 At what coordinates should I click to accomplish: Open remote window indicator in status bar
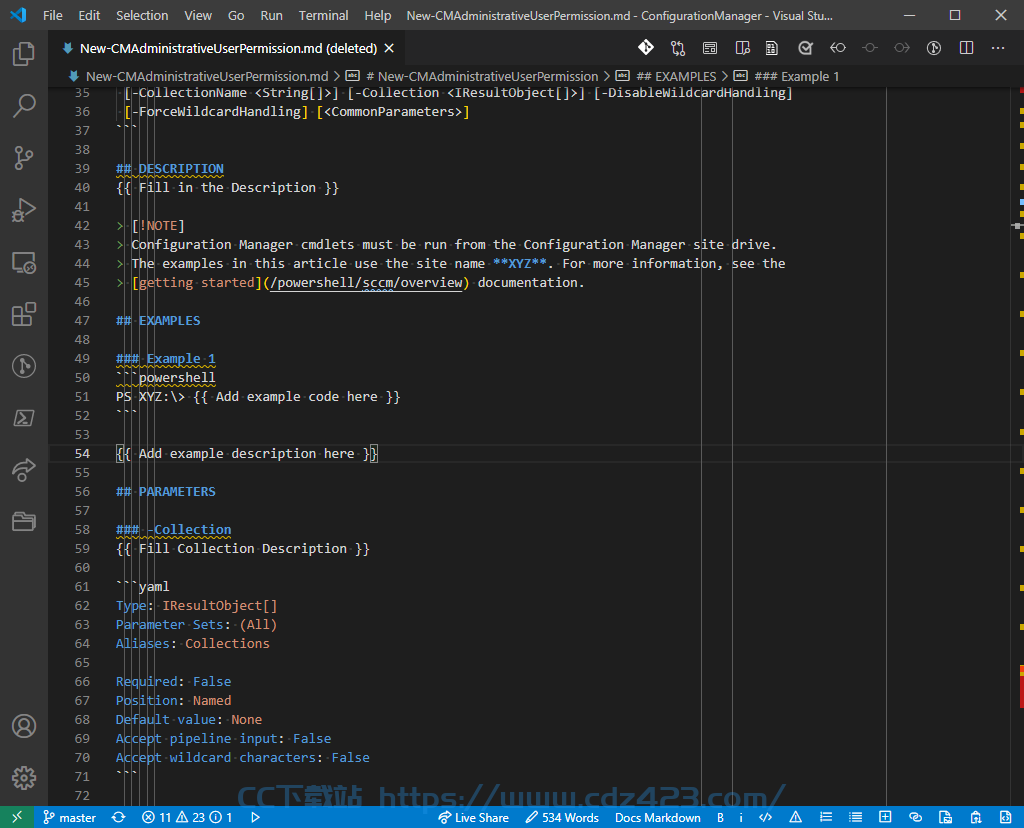[17, 817]
